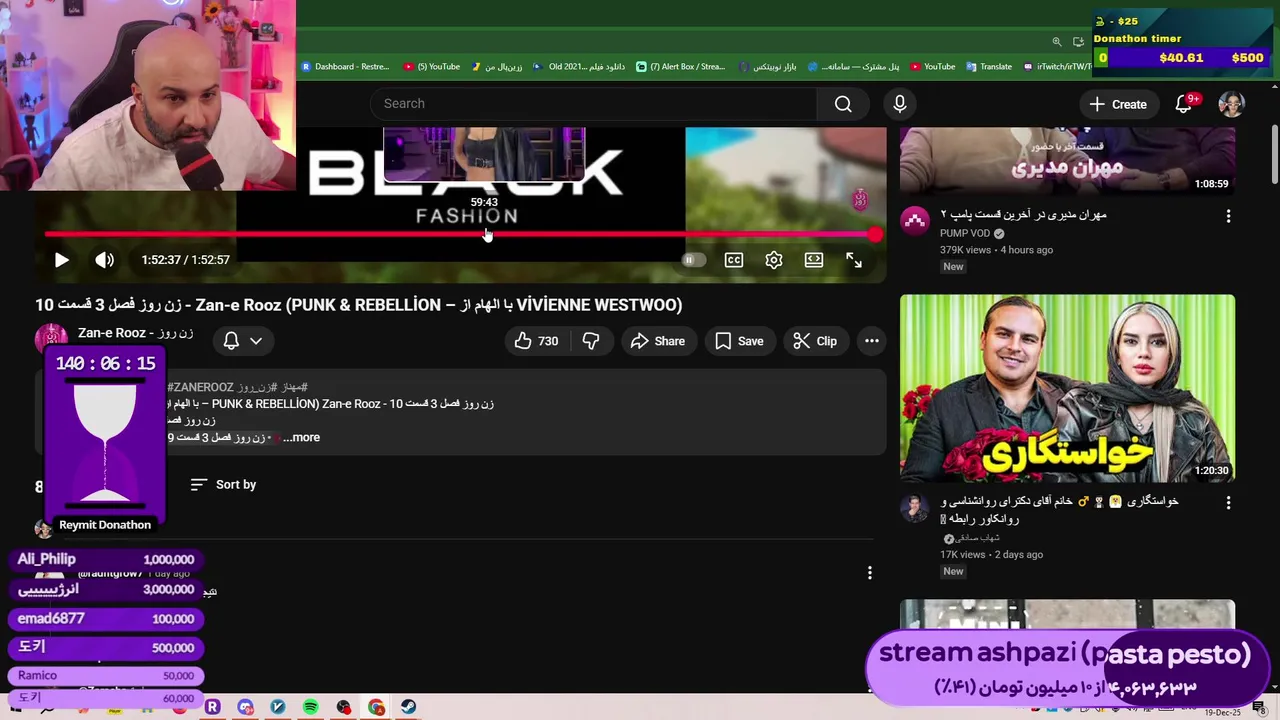Click the PUMP VOD channel avatar
This screenshot has height=720, width=1280.
(x=915, y=221)
